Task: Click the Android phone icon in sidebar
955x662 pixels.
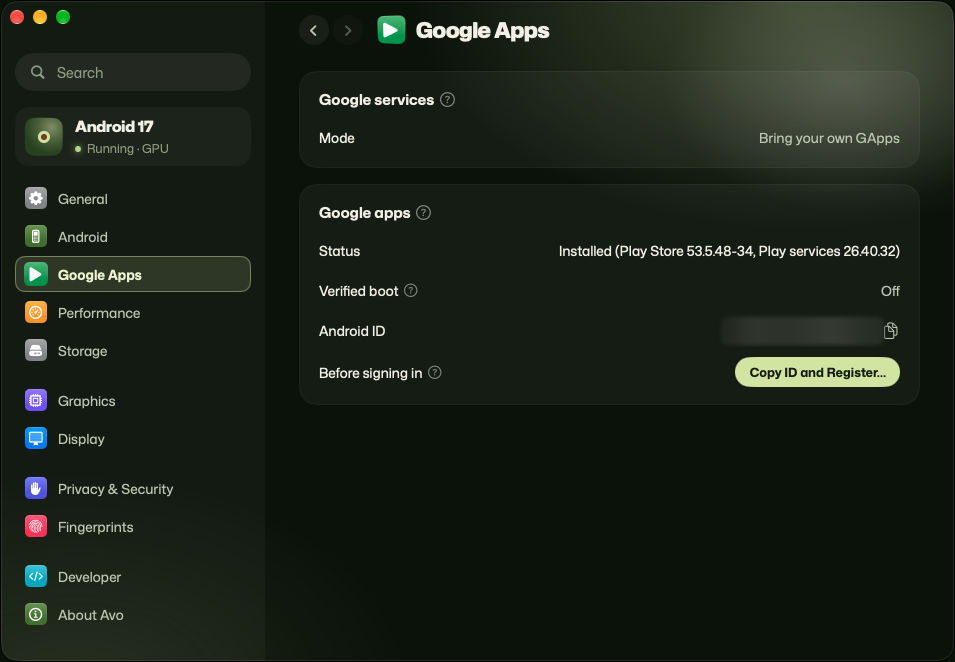Action: click(x=36, y=236)
